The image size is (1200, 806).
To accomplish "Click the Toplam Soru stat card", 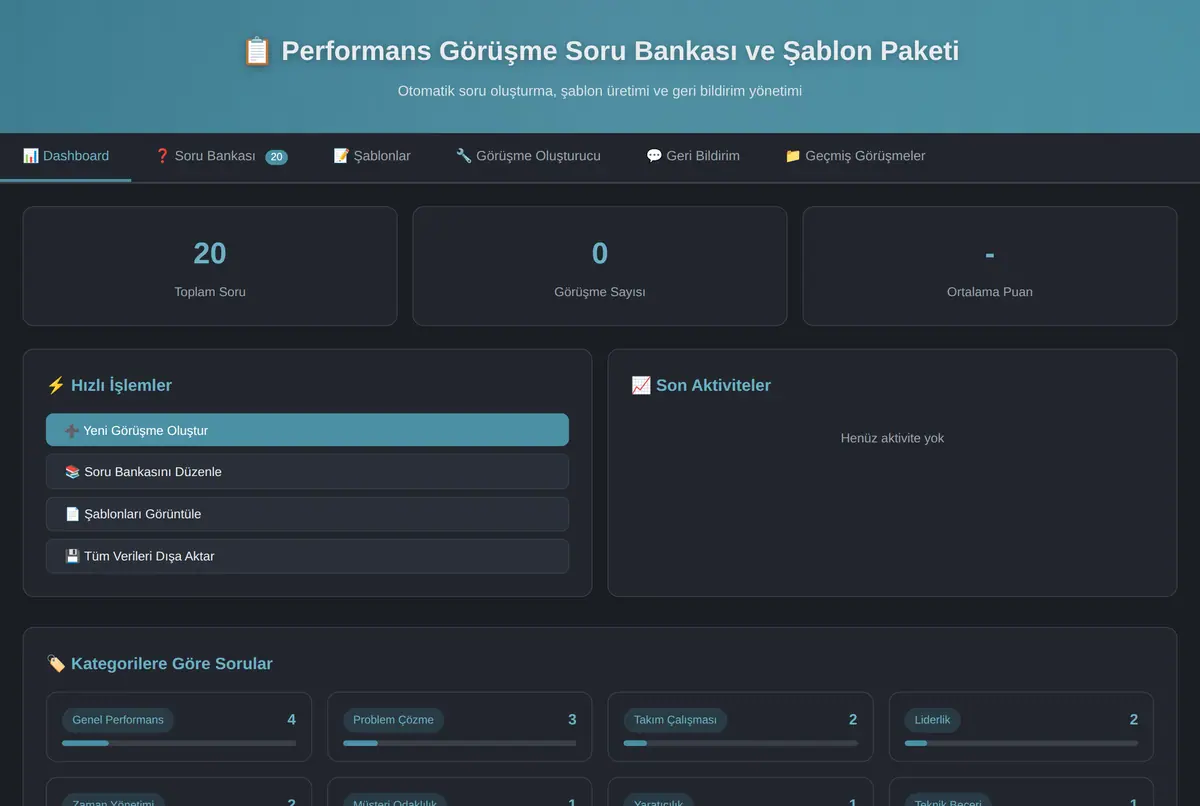I will click(x=210, y=266).
